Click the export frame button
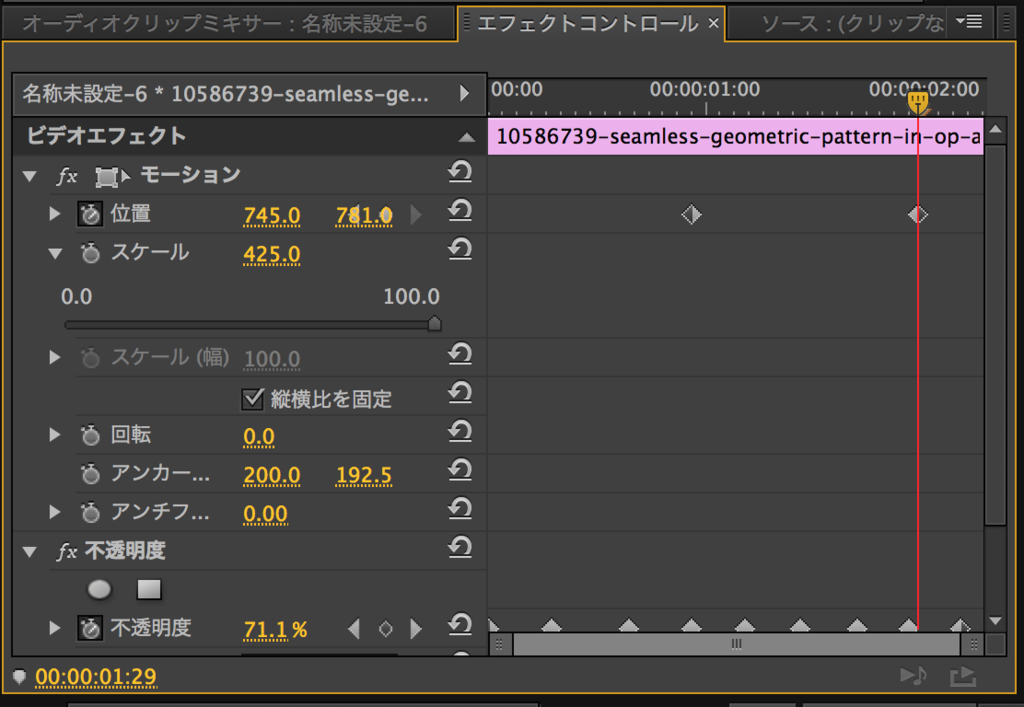 (963, 676)
